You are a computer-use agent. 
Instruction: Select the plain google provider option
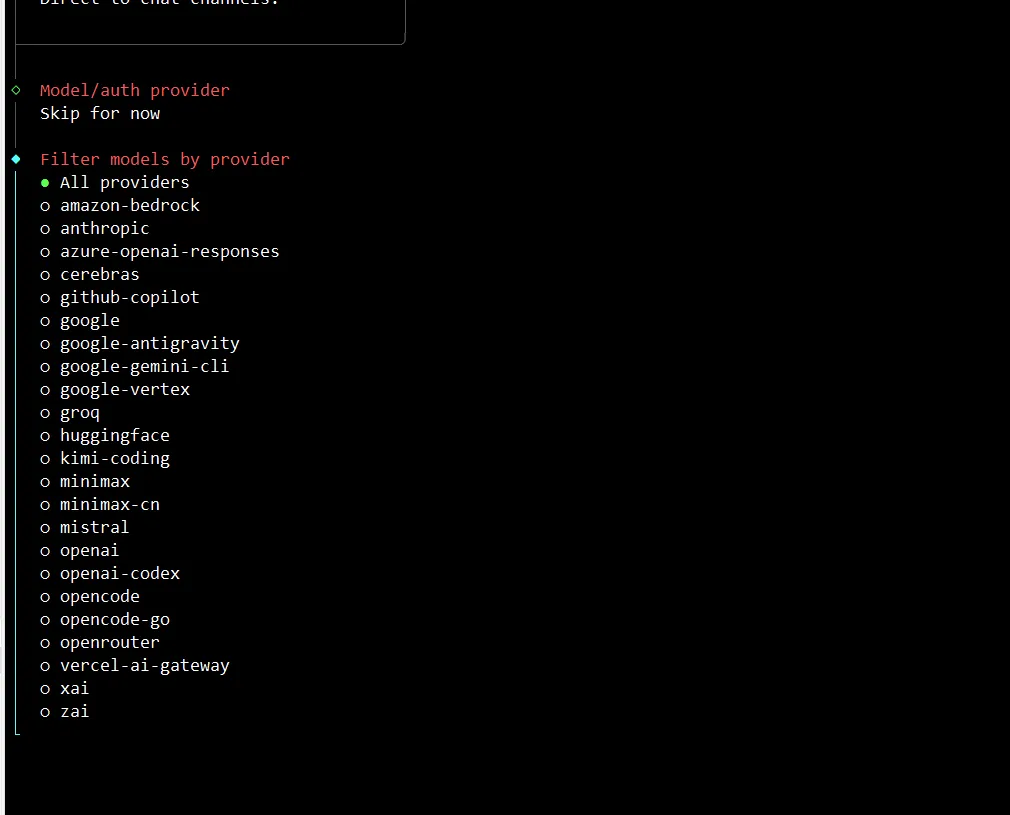click(x=80, y=321)
